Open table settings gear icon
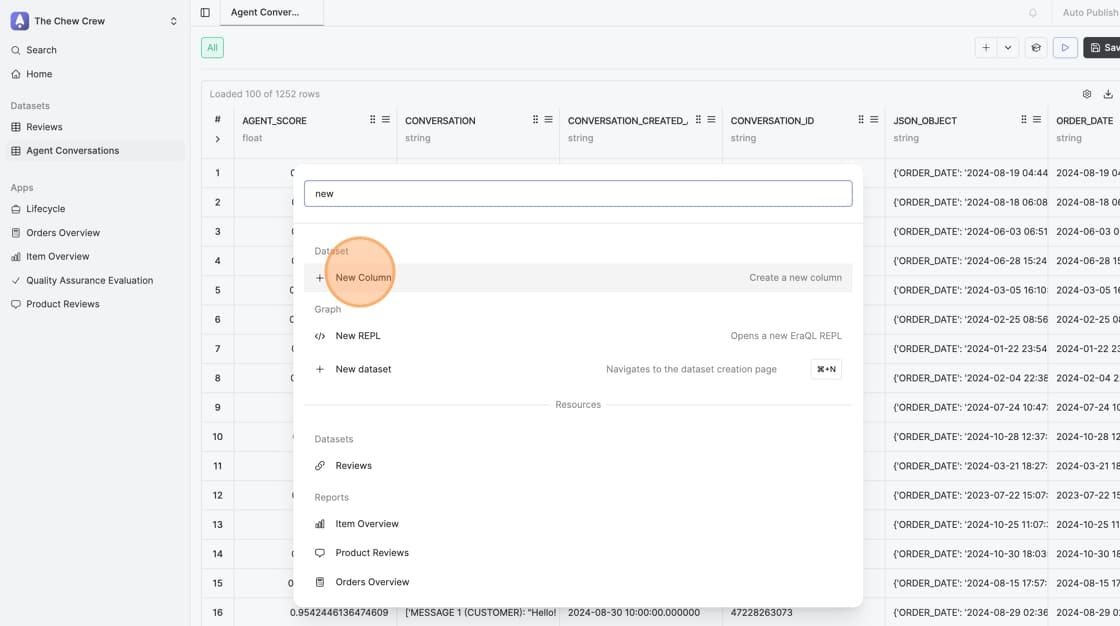The image size is (1120, 626). [x=1087, y=94]
